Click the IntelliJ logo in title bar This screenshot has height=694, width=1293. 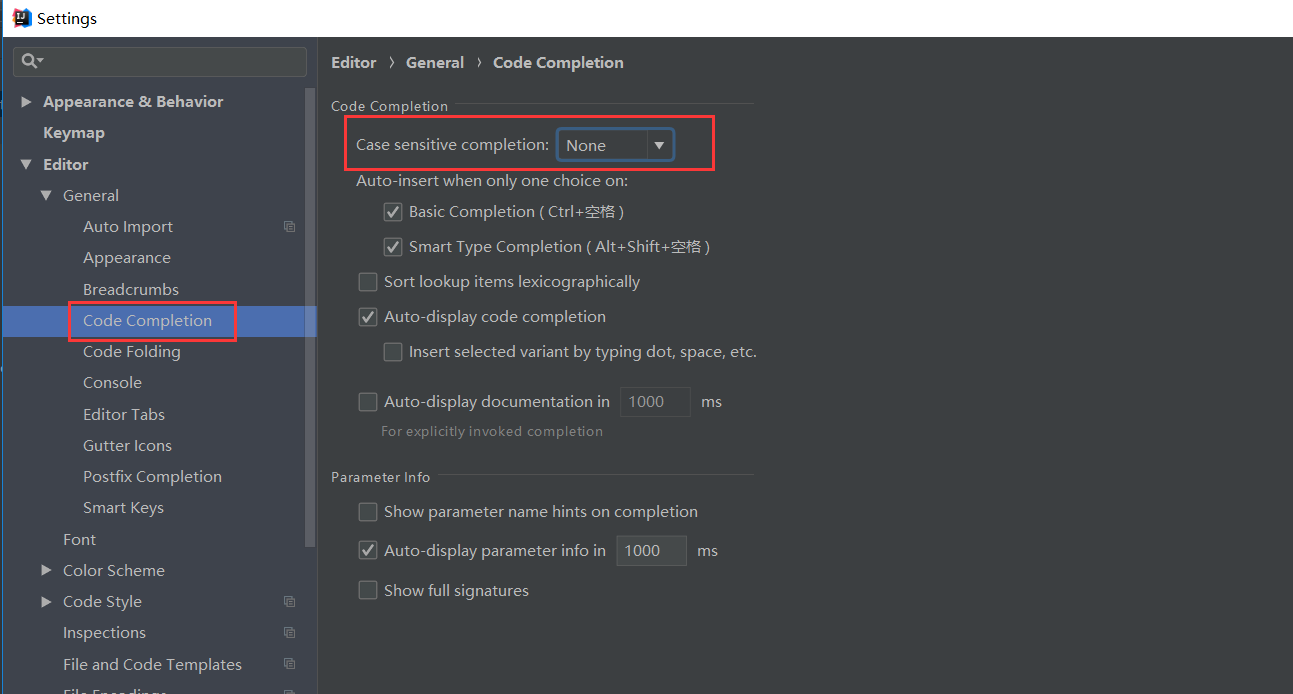pyautogui.click(x=21, y=18)
